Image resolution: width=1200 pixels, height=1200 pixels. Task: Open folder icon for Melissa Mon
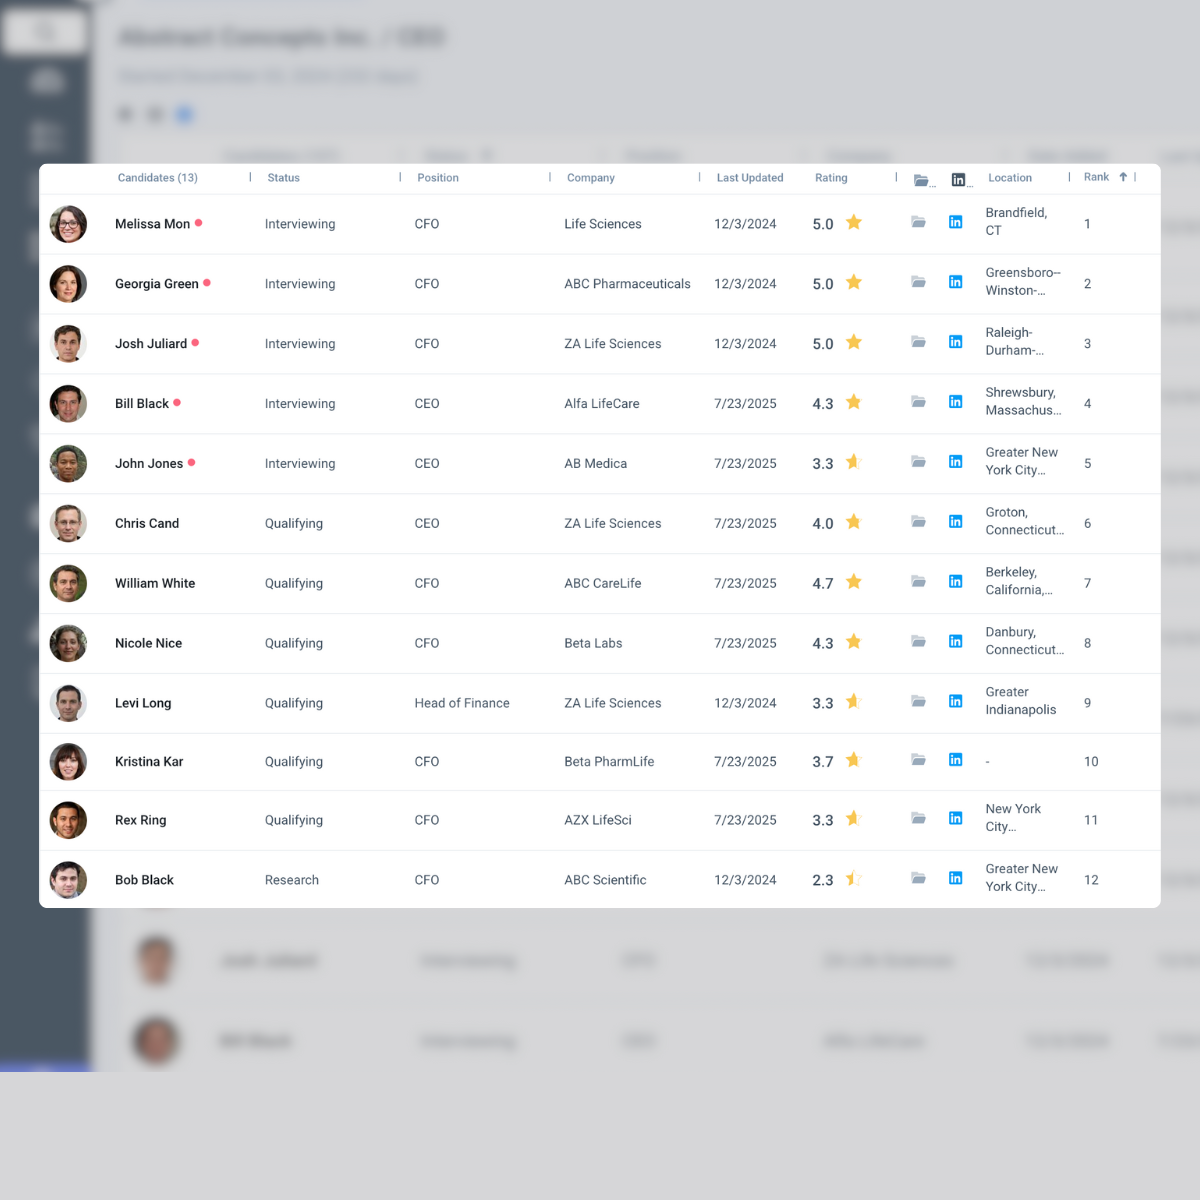tap(918, 222)
